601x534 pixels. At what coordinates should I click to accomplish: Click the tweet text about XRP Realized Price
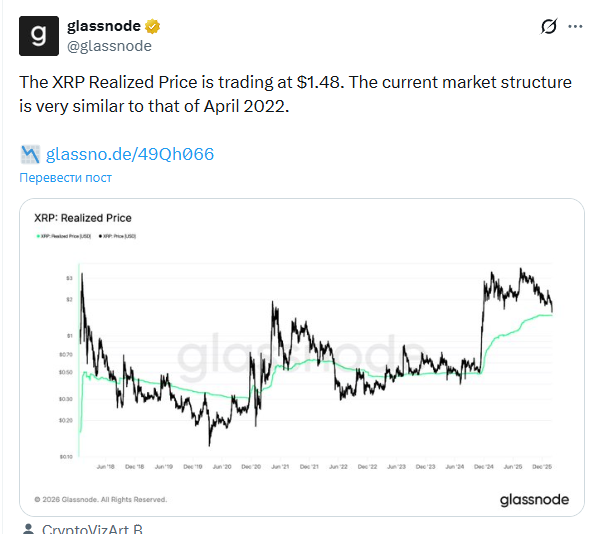[295, 93]
